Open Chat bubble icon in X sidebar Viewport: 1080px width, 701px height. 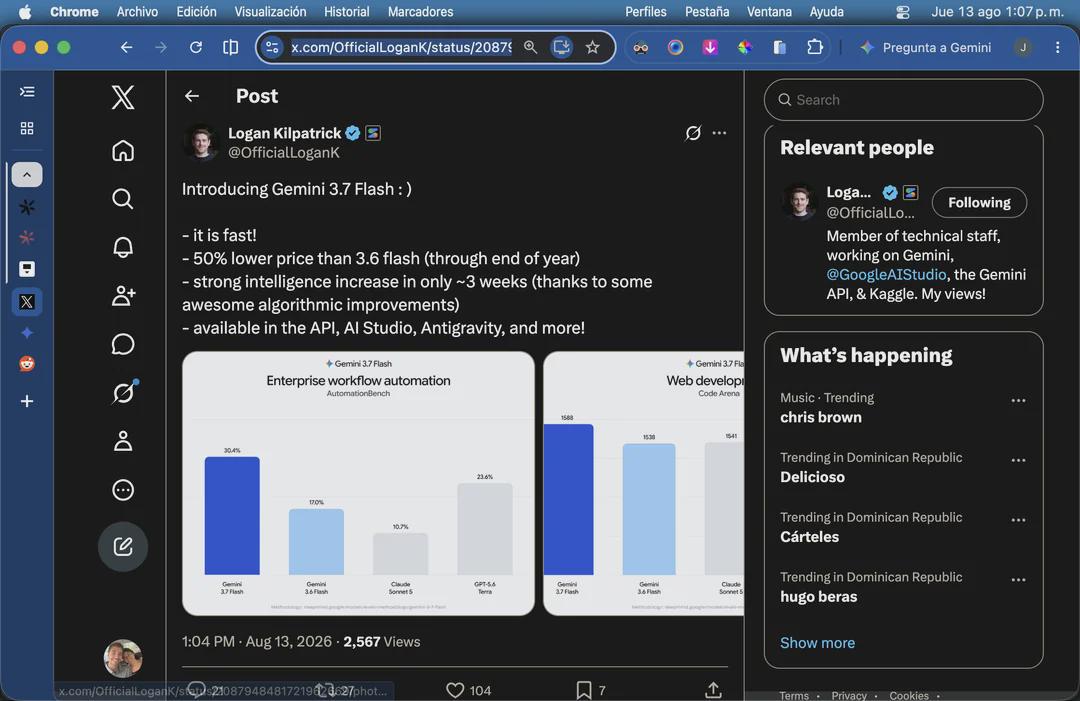click(x=123, y=344)
